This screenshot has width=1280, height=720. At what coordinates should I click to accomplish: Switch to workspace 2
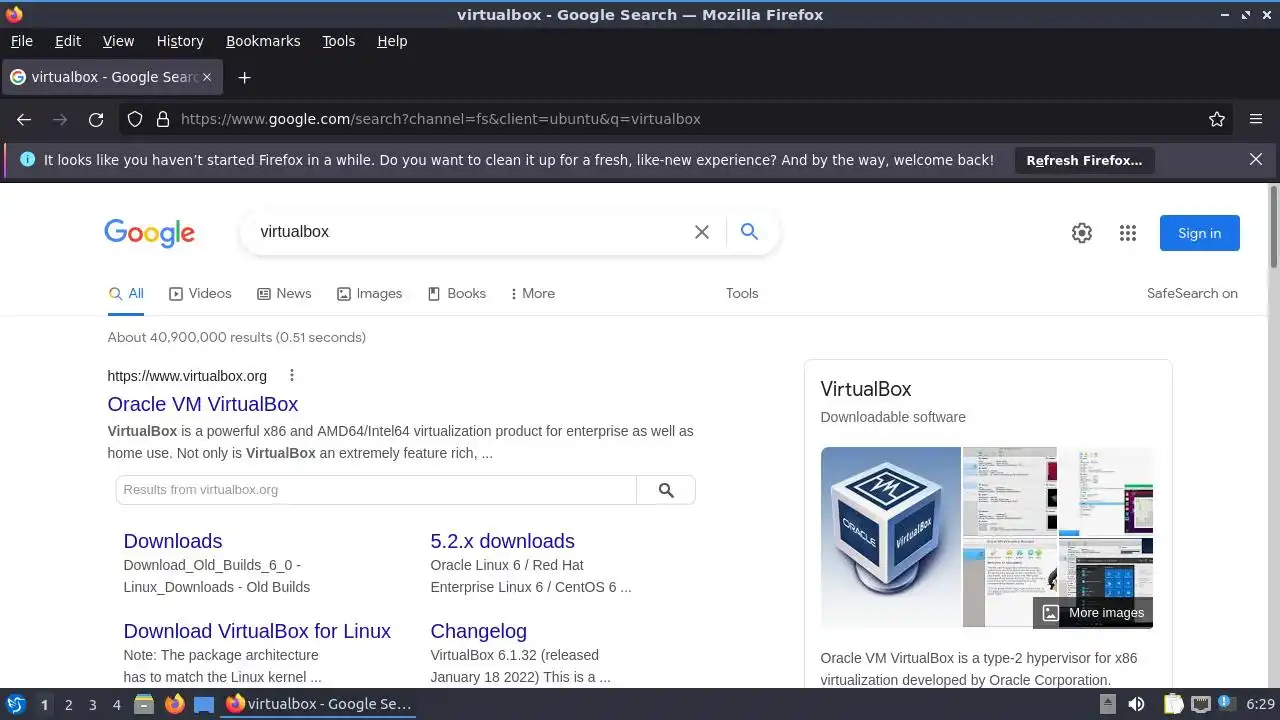coord(68,705)
